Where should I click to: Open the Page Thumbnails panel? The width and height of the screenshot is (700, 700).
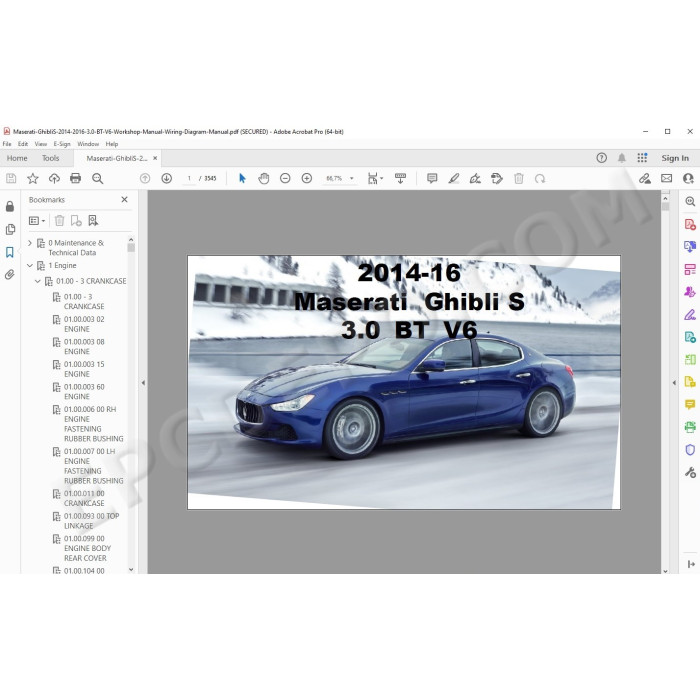[10, 229]
